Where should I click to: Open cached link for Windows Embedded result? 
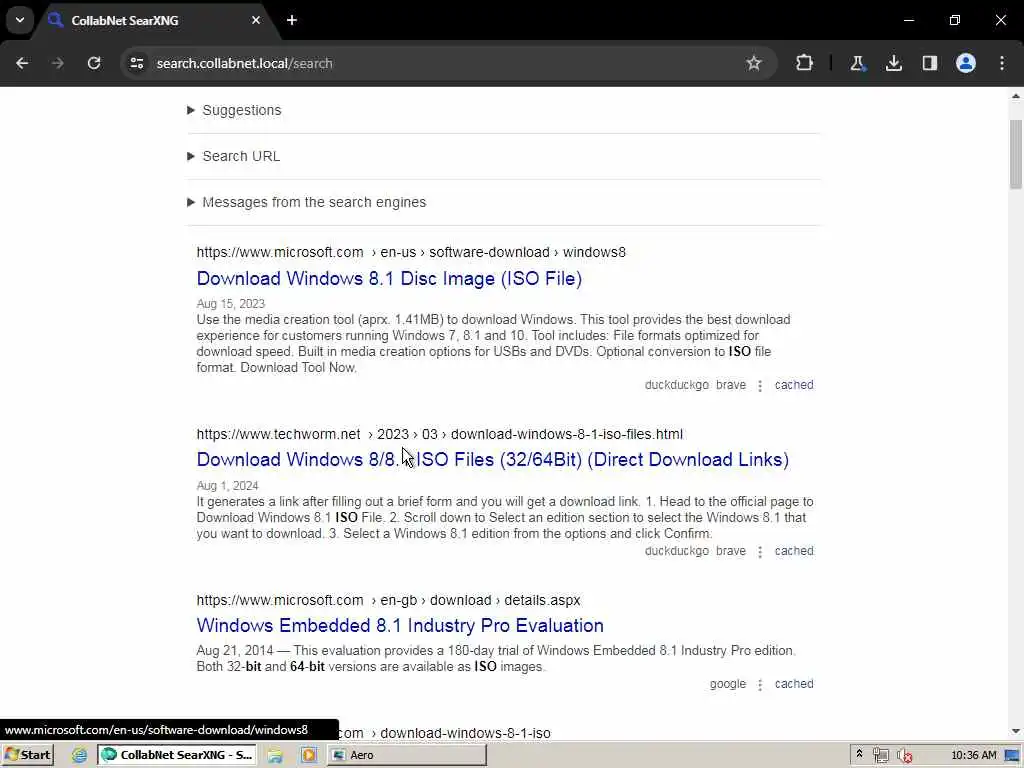793,684
